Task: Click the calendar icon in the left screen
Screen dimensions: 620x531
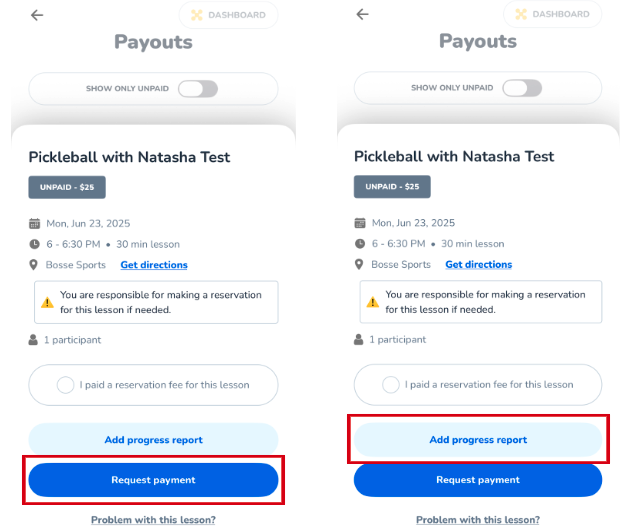Action: [35, 223]
